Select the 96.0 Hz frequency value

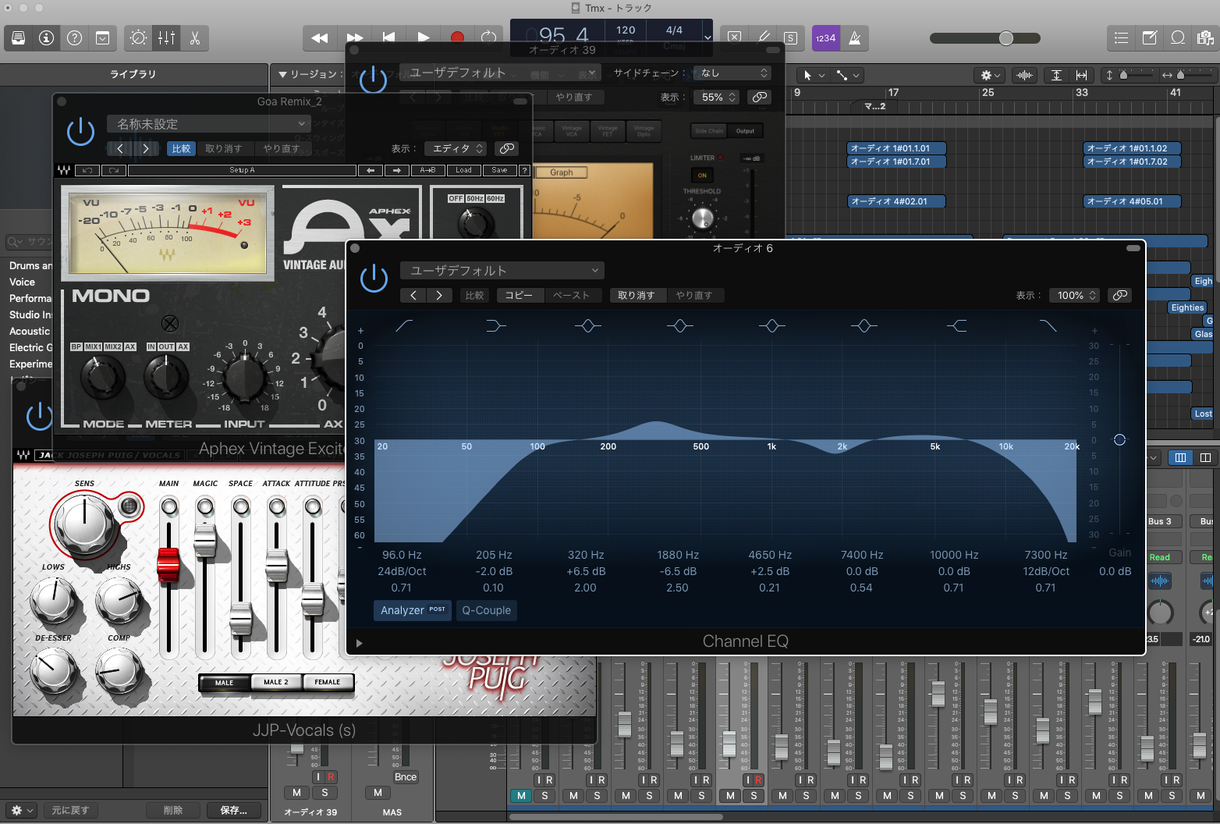point(401,555)
